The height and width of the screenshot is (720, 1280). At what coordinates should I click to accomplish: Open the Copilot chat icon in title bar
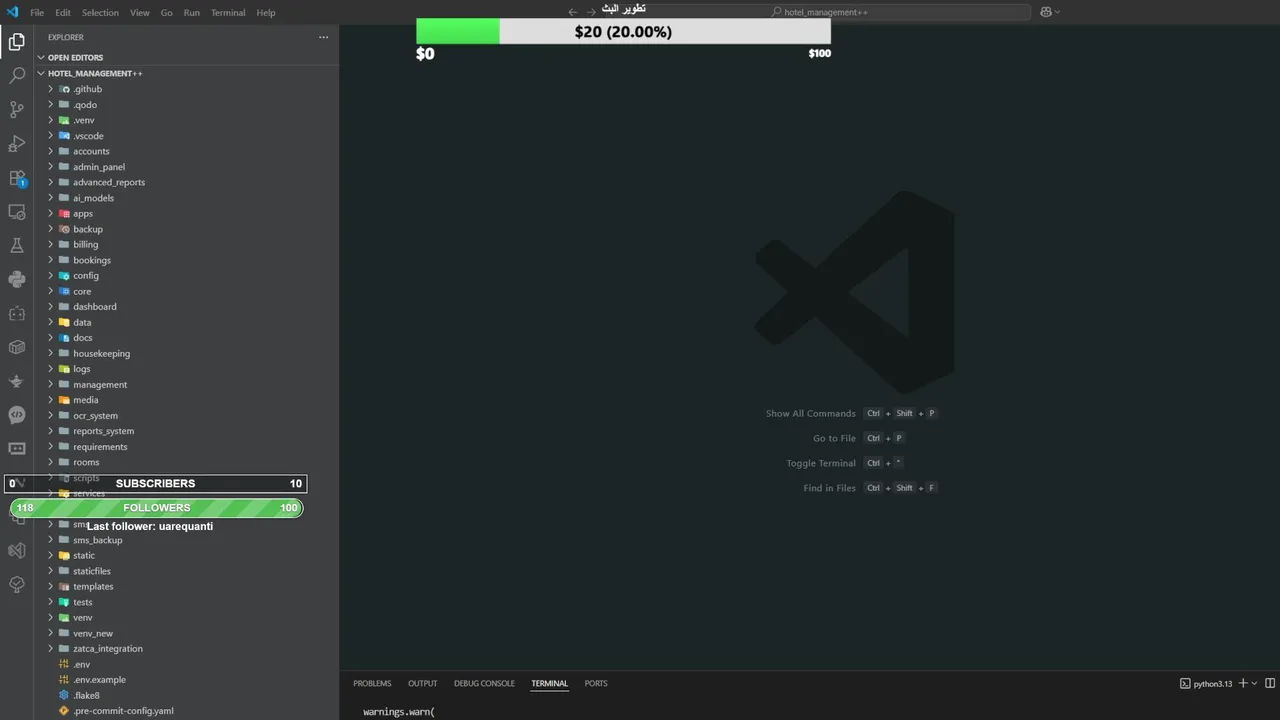tap(1046, 12)
